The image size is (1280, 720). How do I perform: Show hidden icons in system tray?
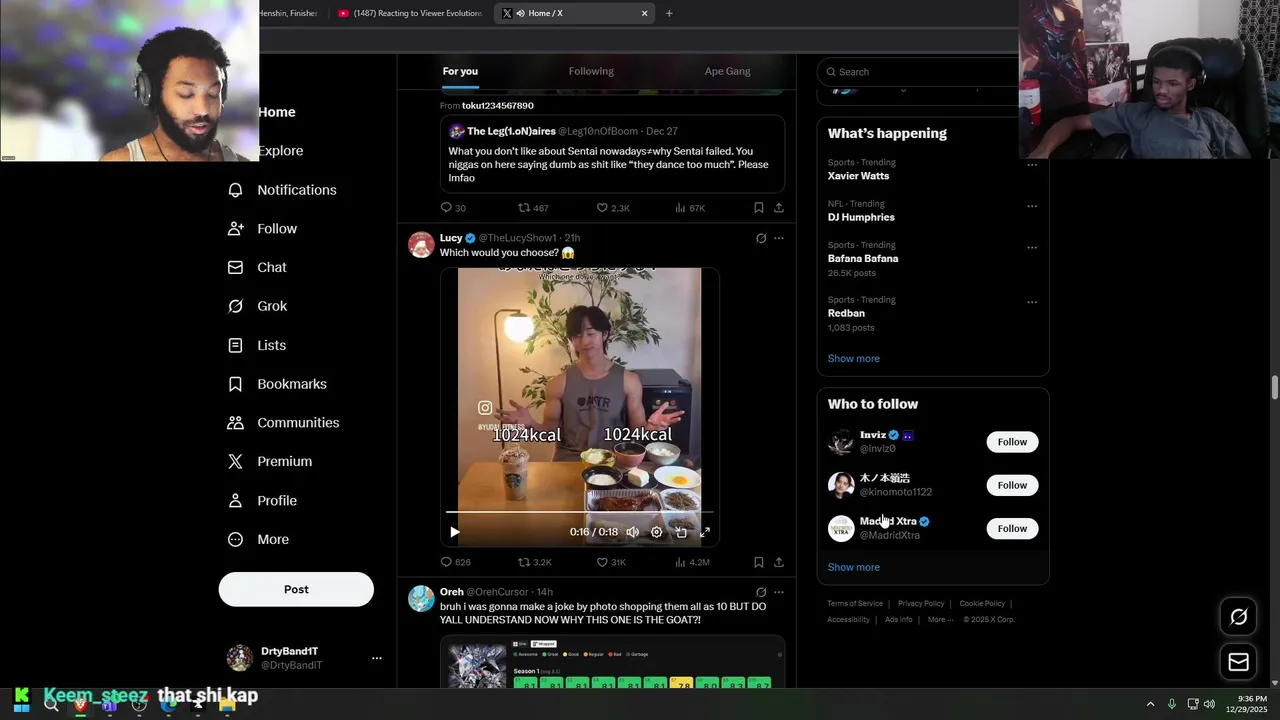coord(1150,704)
